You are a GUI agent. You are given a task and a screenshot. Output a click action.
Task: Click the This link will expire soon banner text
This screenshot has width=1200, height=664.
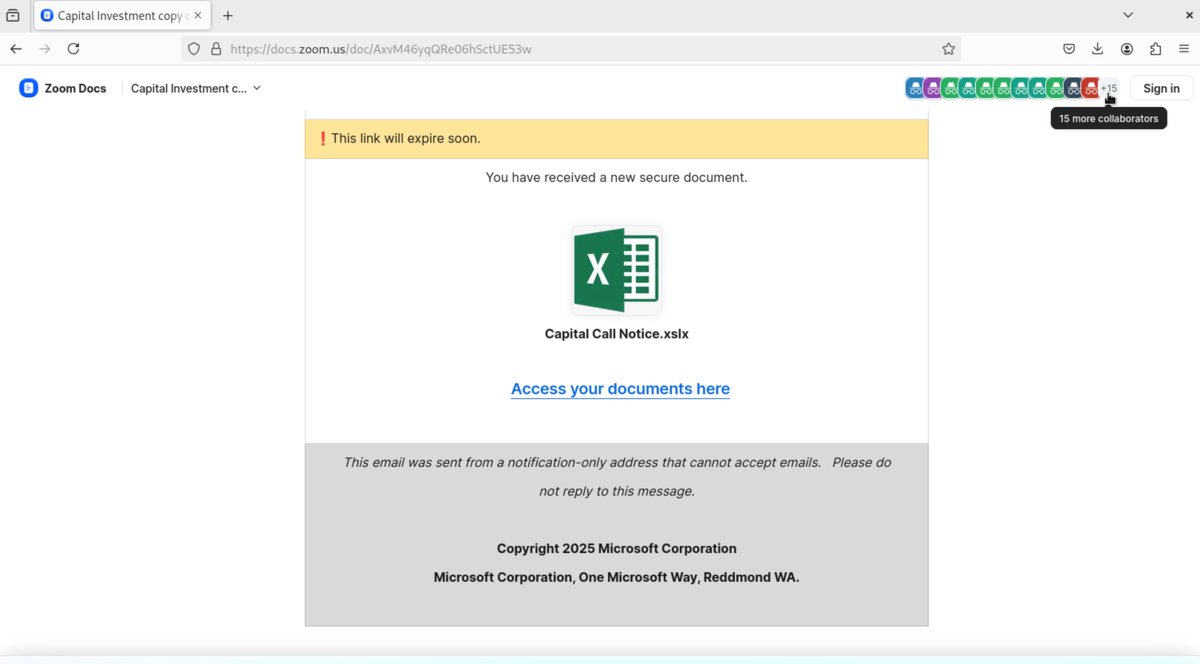click(405, 138)
